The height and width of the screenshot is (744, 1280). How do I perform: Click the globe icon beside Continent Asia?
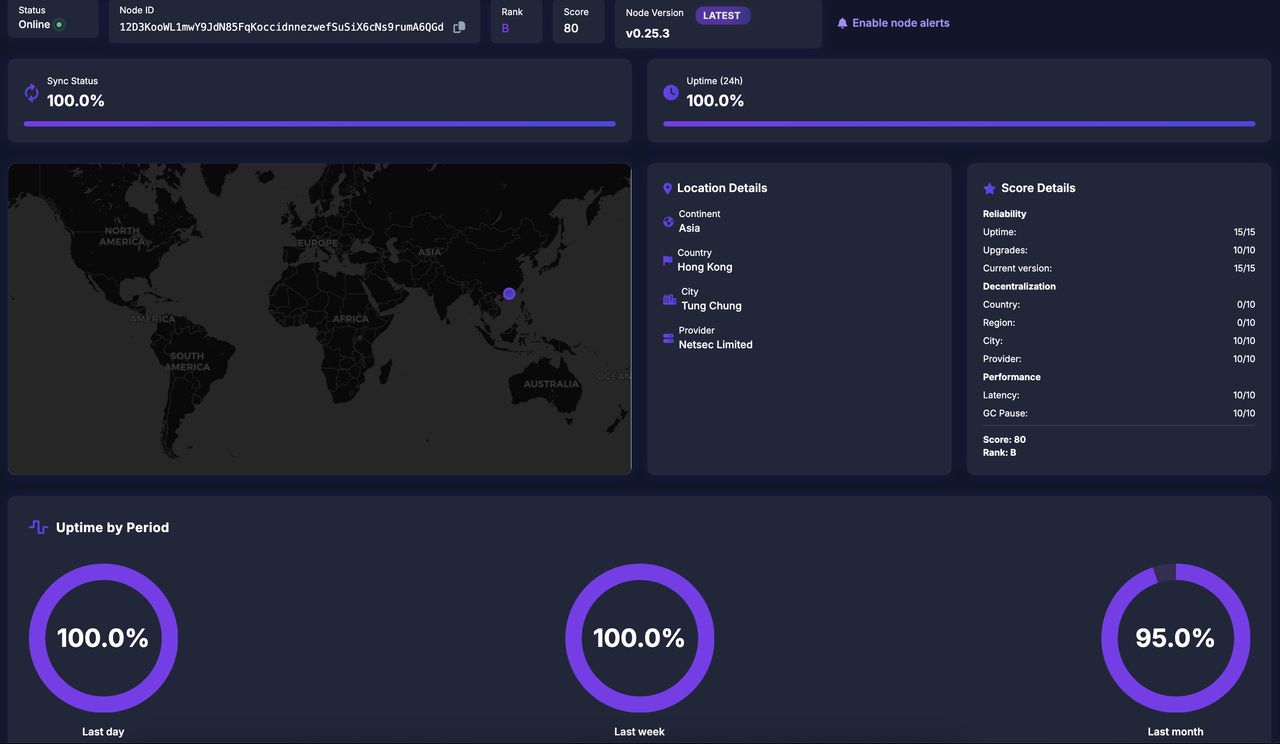(668, 220)
